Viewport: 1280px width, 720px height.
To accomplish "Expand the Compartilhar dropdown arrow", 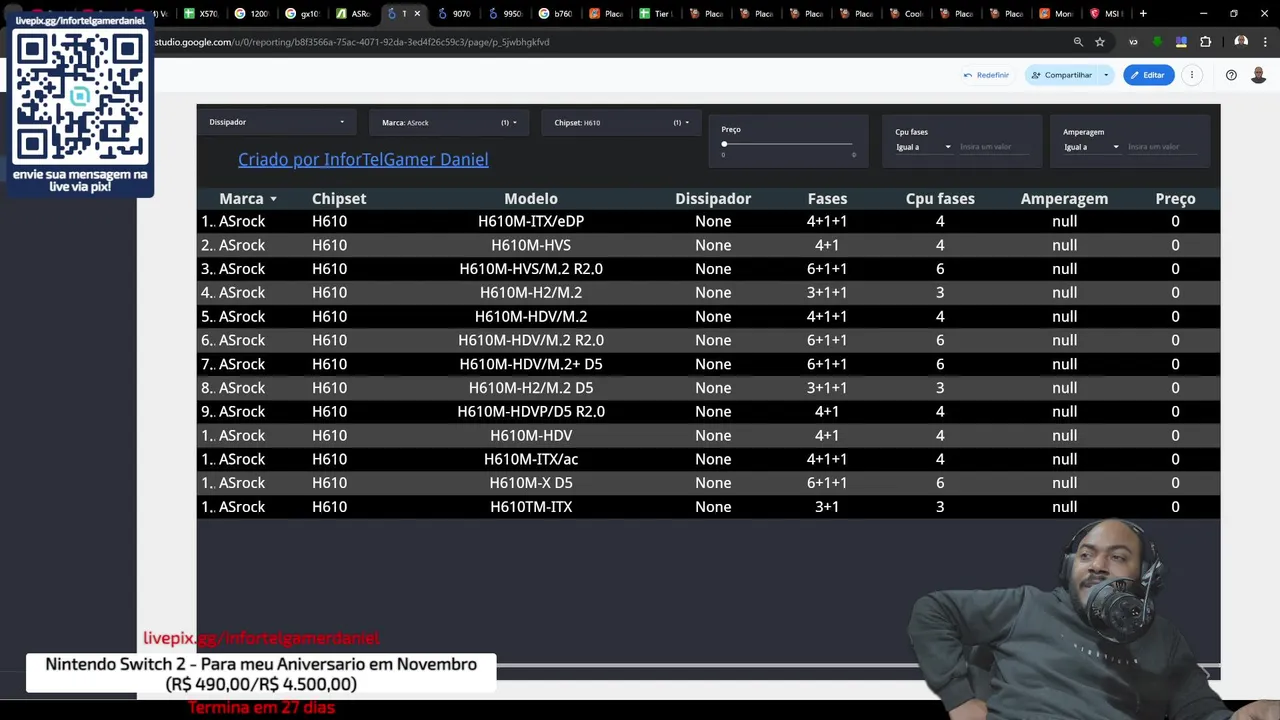I will [x=1106, y=75].
